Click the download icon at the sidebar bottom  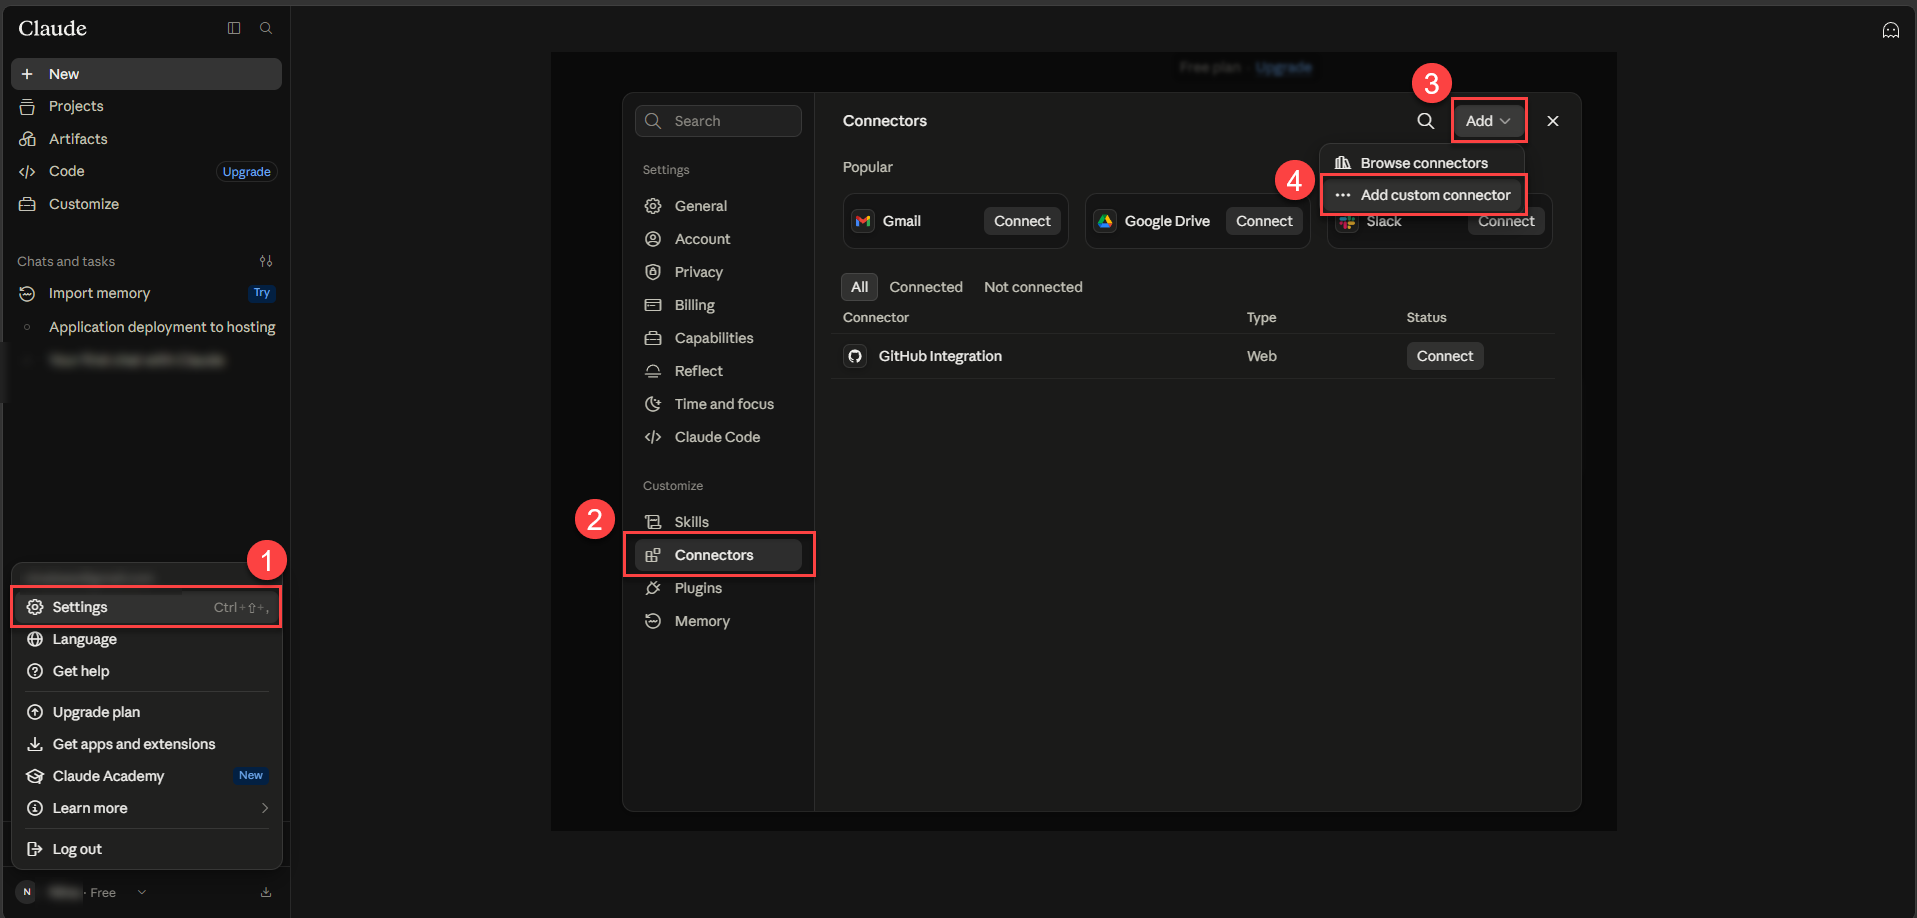tap(266, 892)
